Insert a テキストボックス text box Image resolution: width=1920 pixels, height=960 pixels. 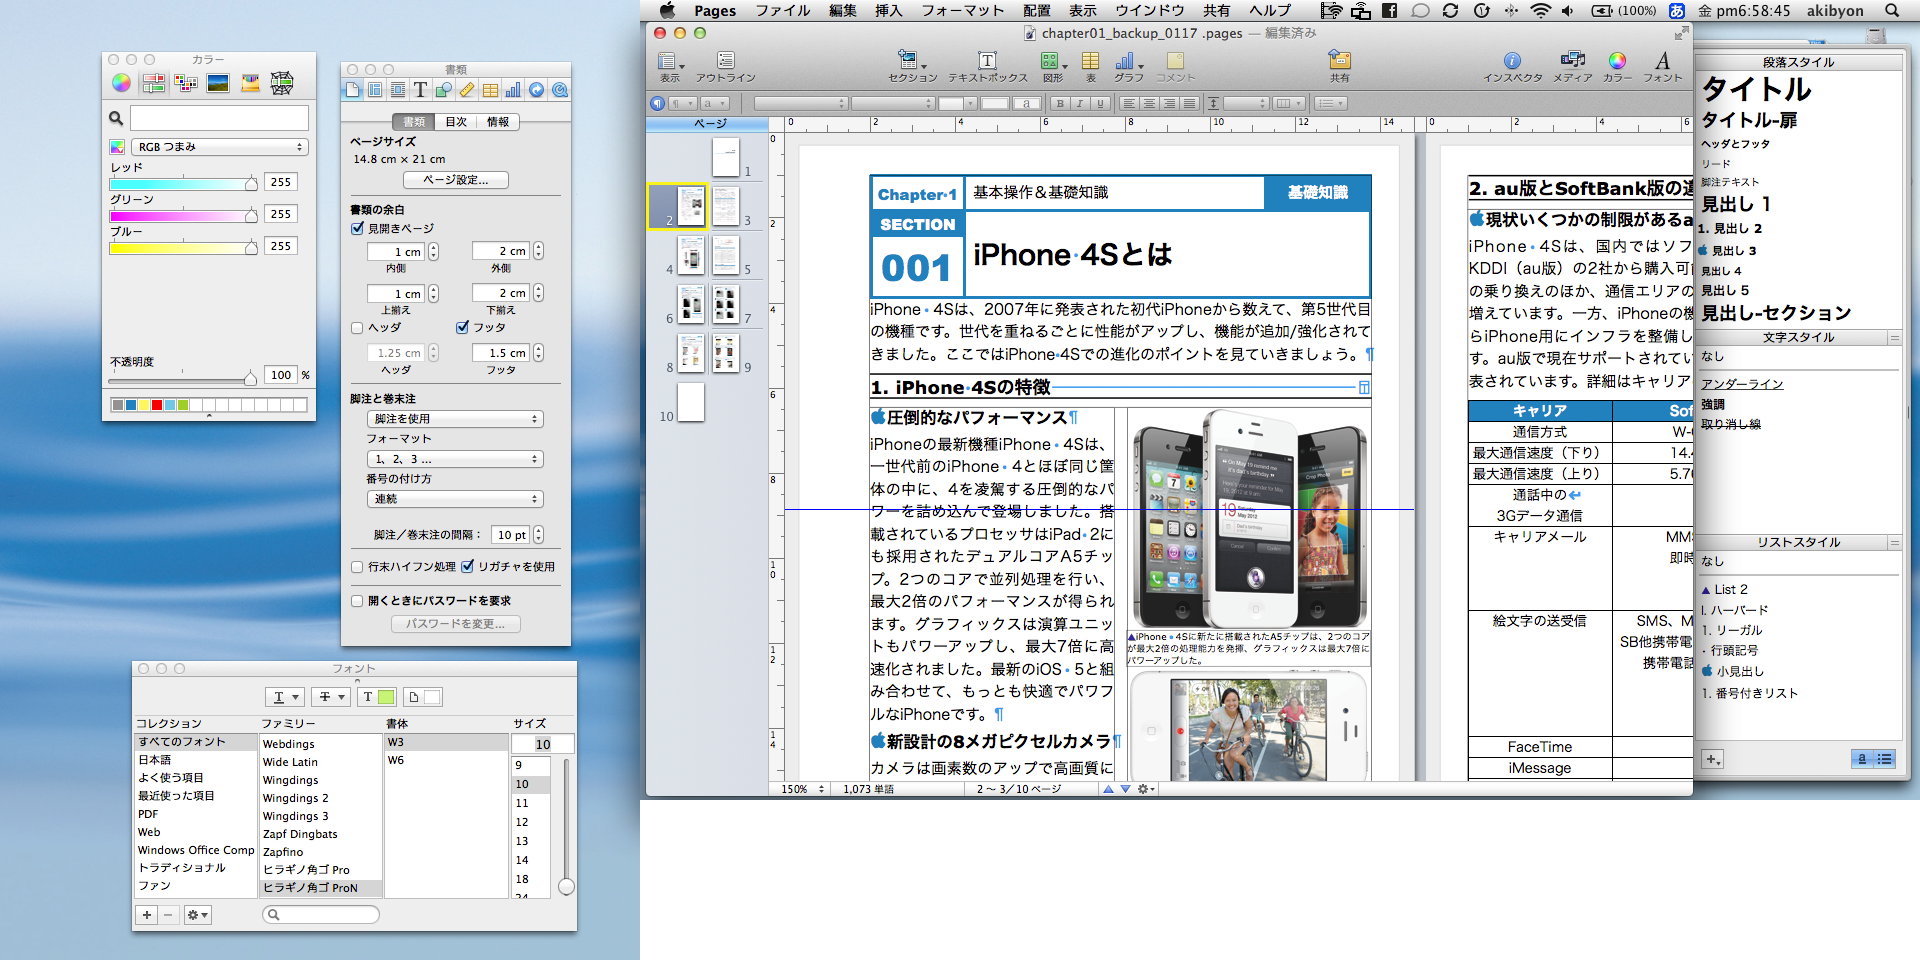pyautogui.click(x=987, y=67)
